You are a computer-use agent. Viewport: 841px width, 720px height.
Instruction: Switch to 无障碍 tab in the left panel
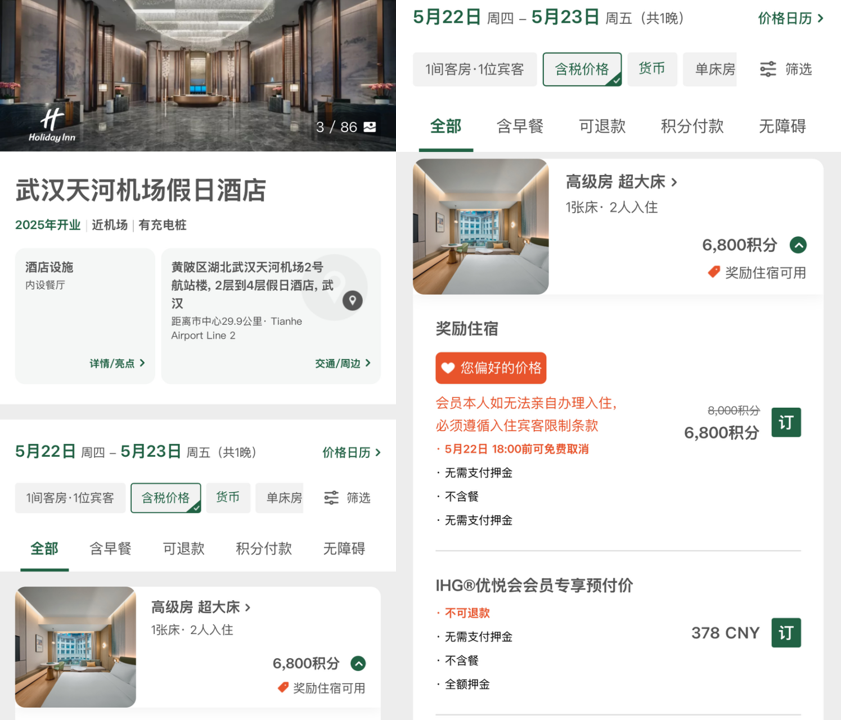344,549
